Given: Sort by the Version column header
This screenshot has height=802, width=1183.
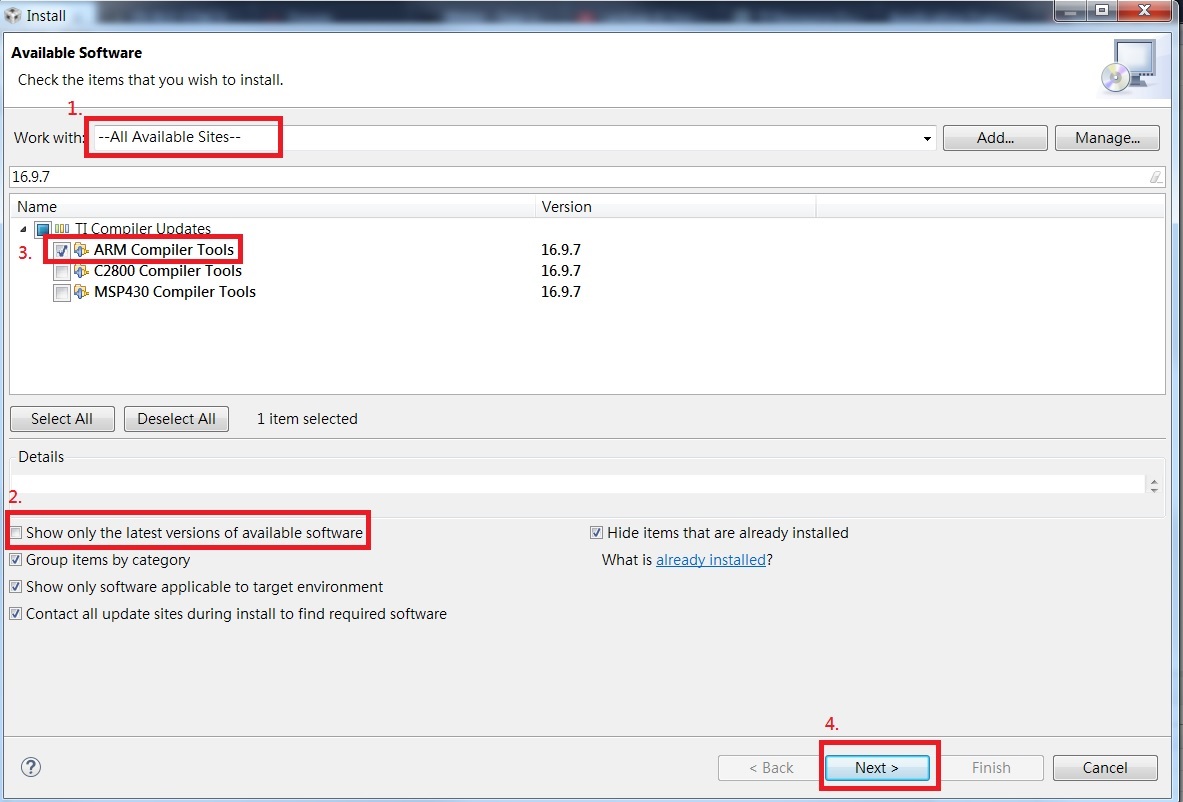Looking at the screenshot, I should [x=675, y=207].
